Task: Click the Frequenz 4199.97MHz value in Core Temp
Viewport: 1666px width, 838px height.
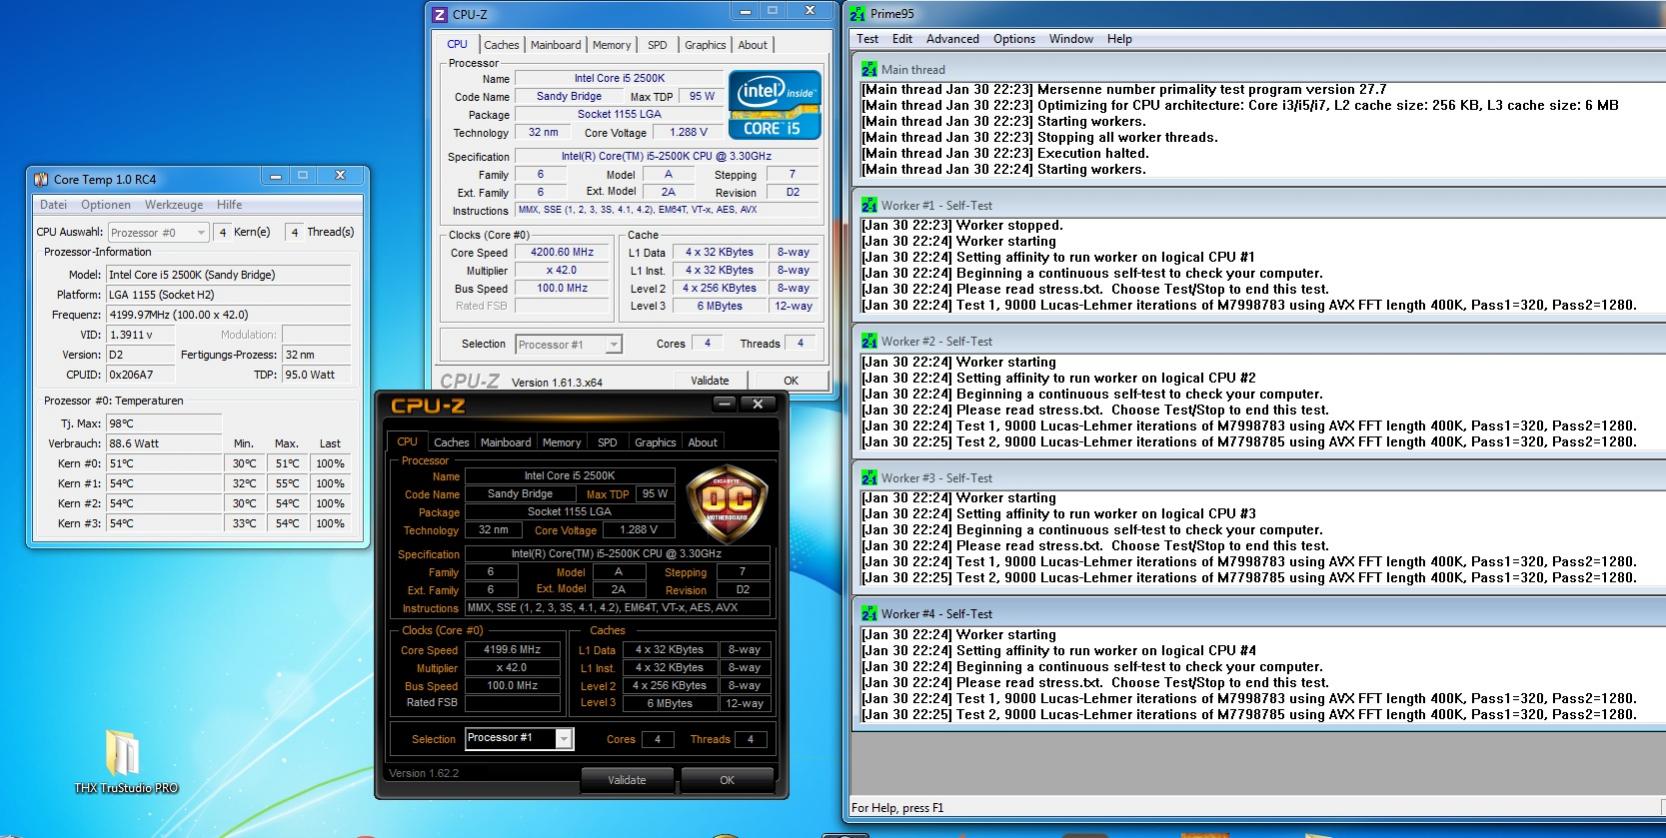Action: (229, 315)
